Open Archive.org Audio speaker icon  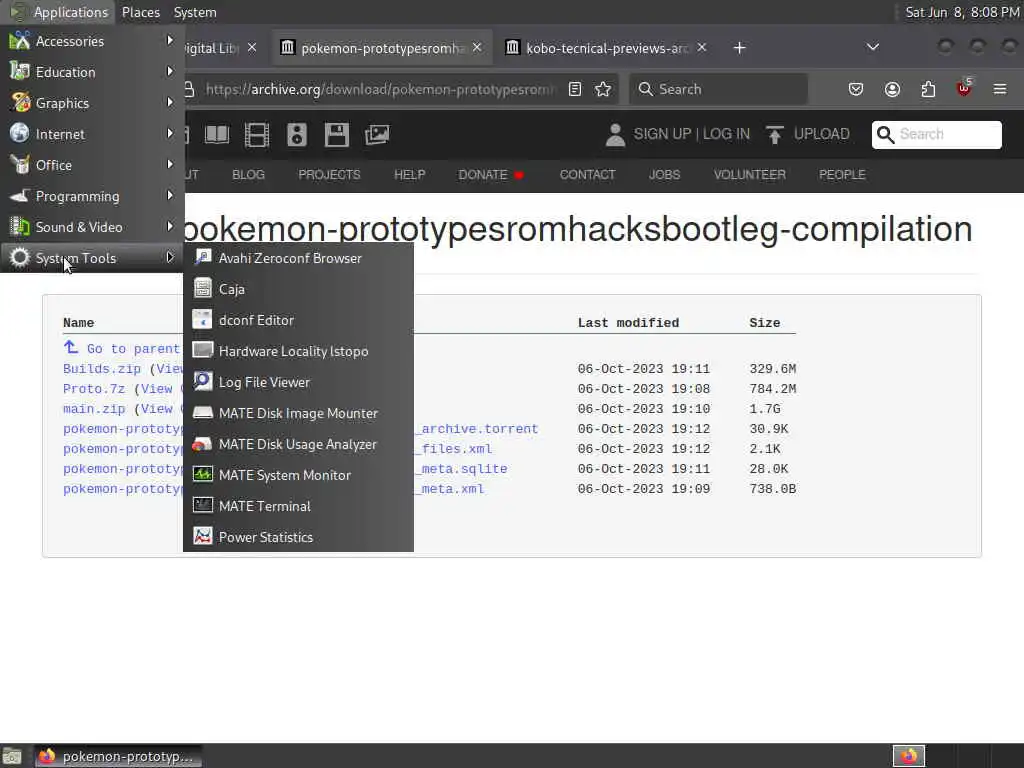coord(296,135)
